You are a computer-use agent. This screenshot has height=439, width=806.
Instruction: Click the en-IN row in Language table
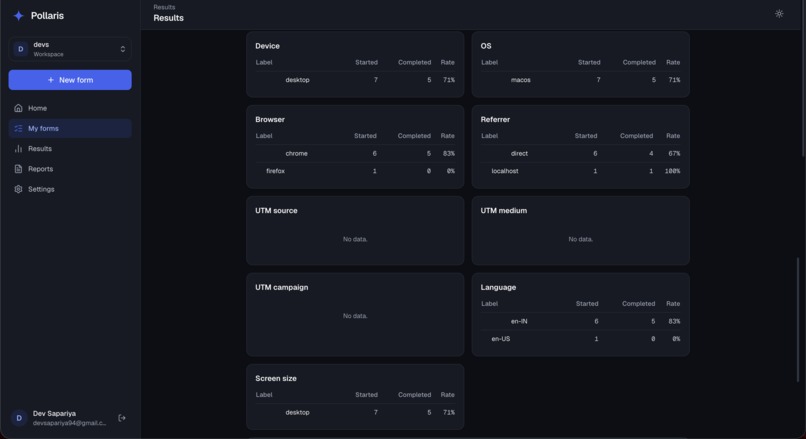tap(581, 321)
